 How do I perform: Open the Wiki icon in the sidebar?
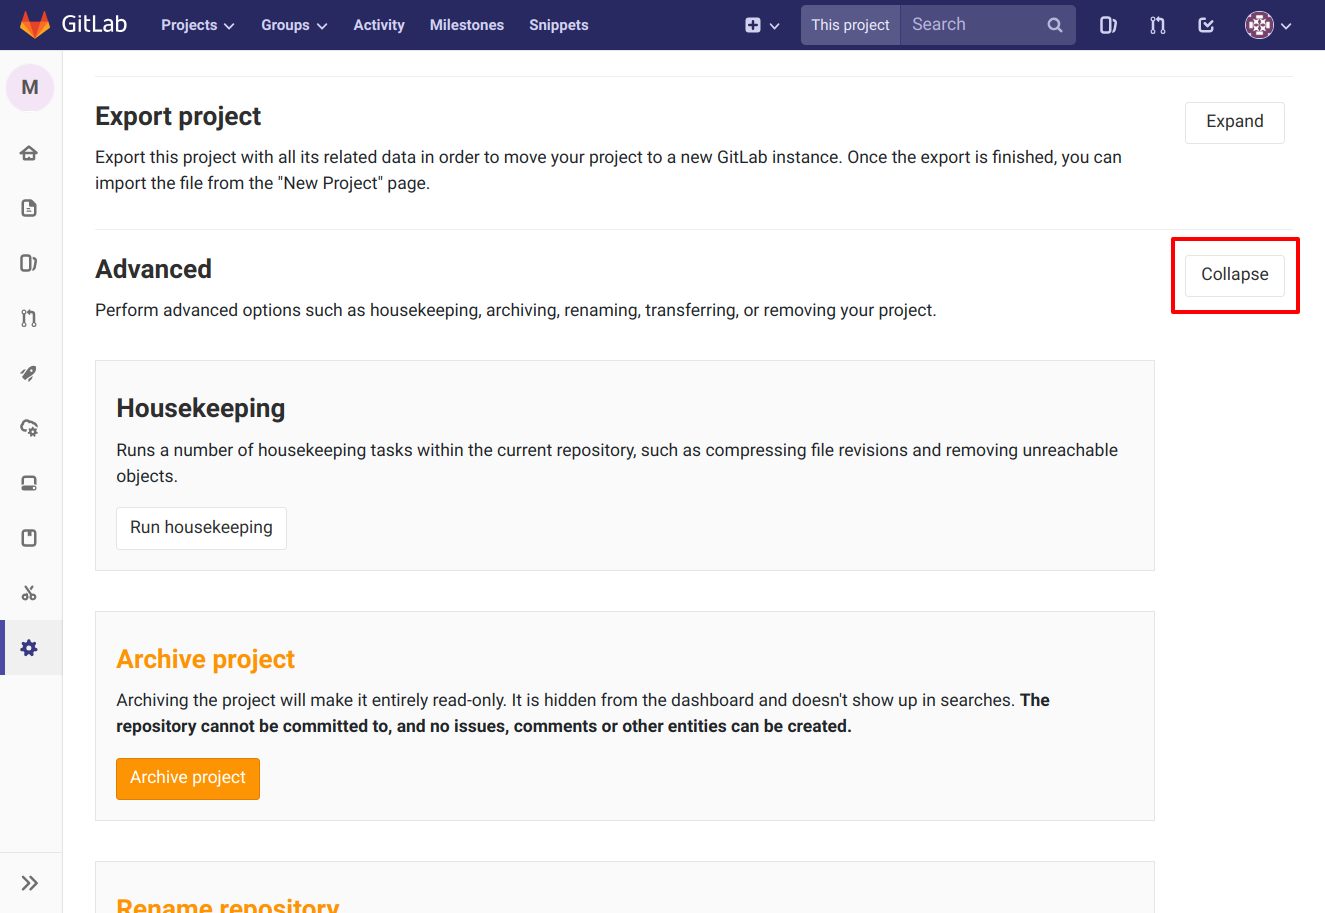tap(29, 537)
